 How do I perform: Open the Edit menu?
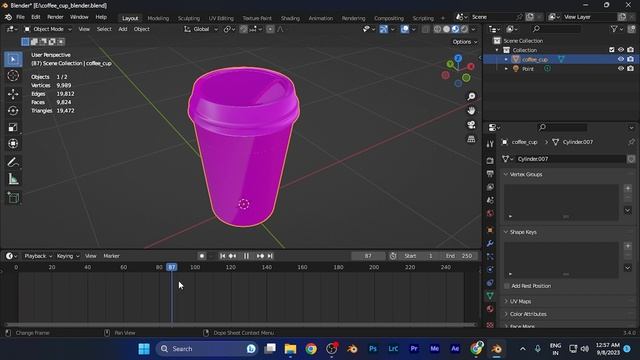click(x=36, y=17)
